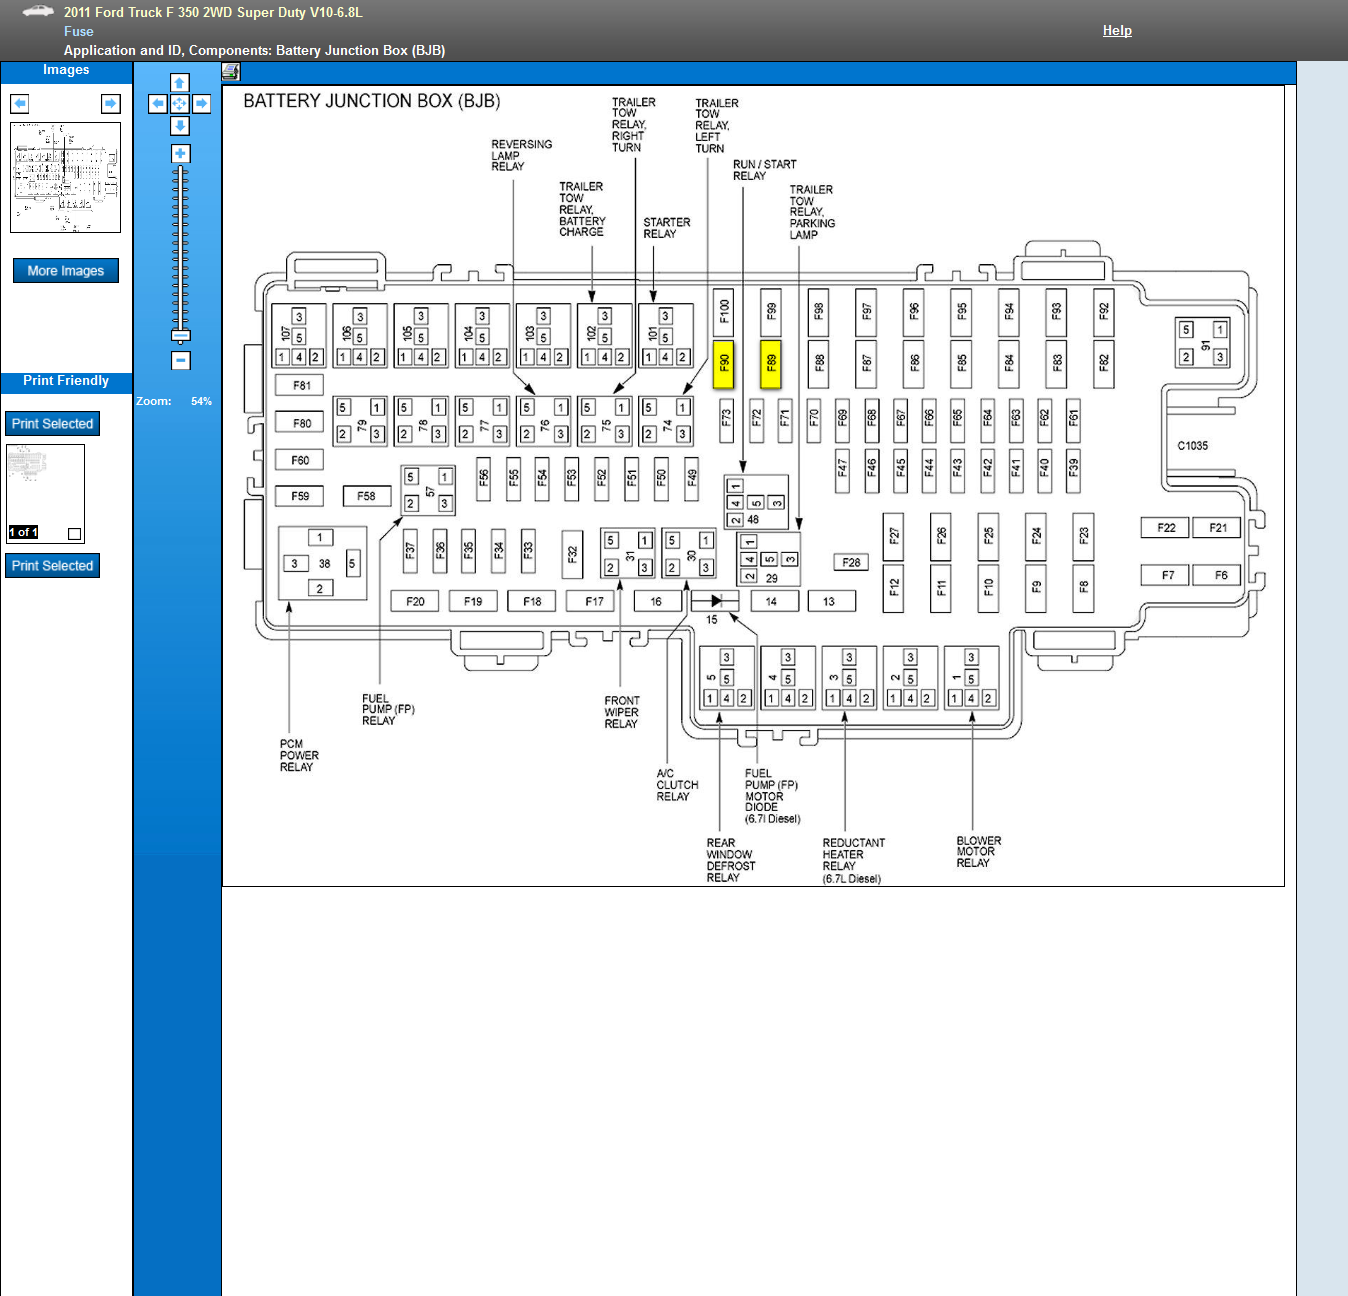
Task: Click the printer icon above the diagram
Action: coord(231,71)
